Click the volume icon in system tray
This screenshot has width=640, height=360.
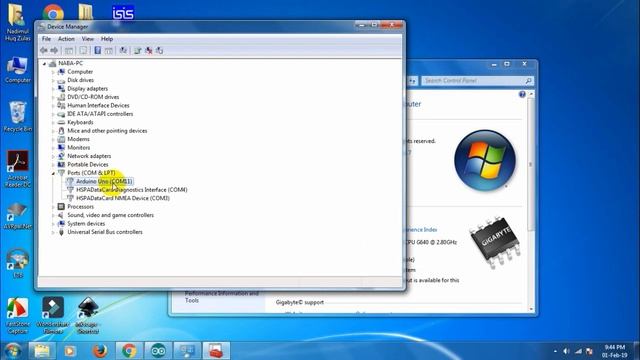click(566, 351)
